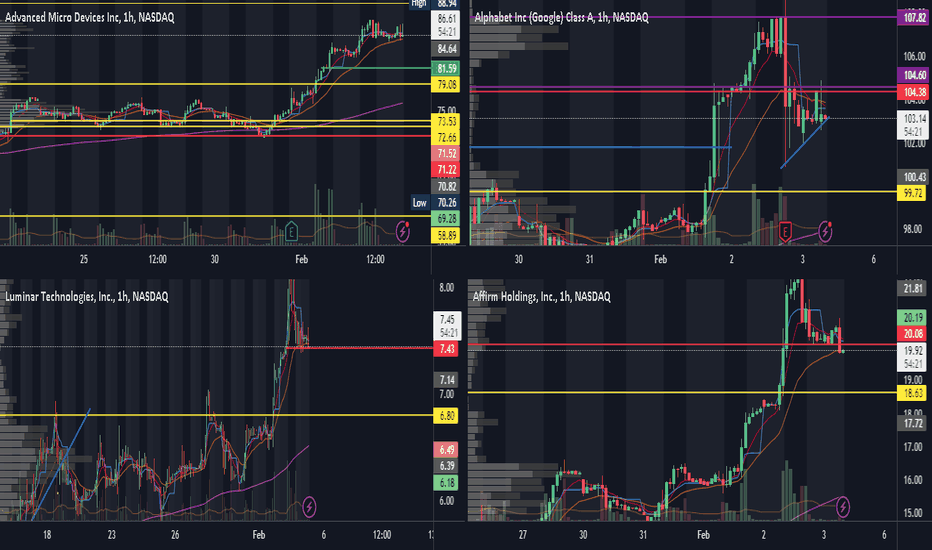The height and width of the screenshot is (550, 932).
Task: Click the pink 6.49 price label
Action: (x=446, y=450)
